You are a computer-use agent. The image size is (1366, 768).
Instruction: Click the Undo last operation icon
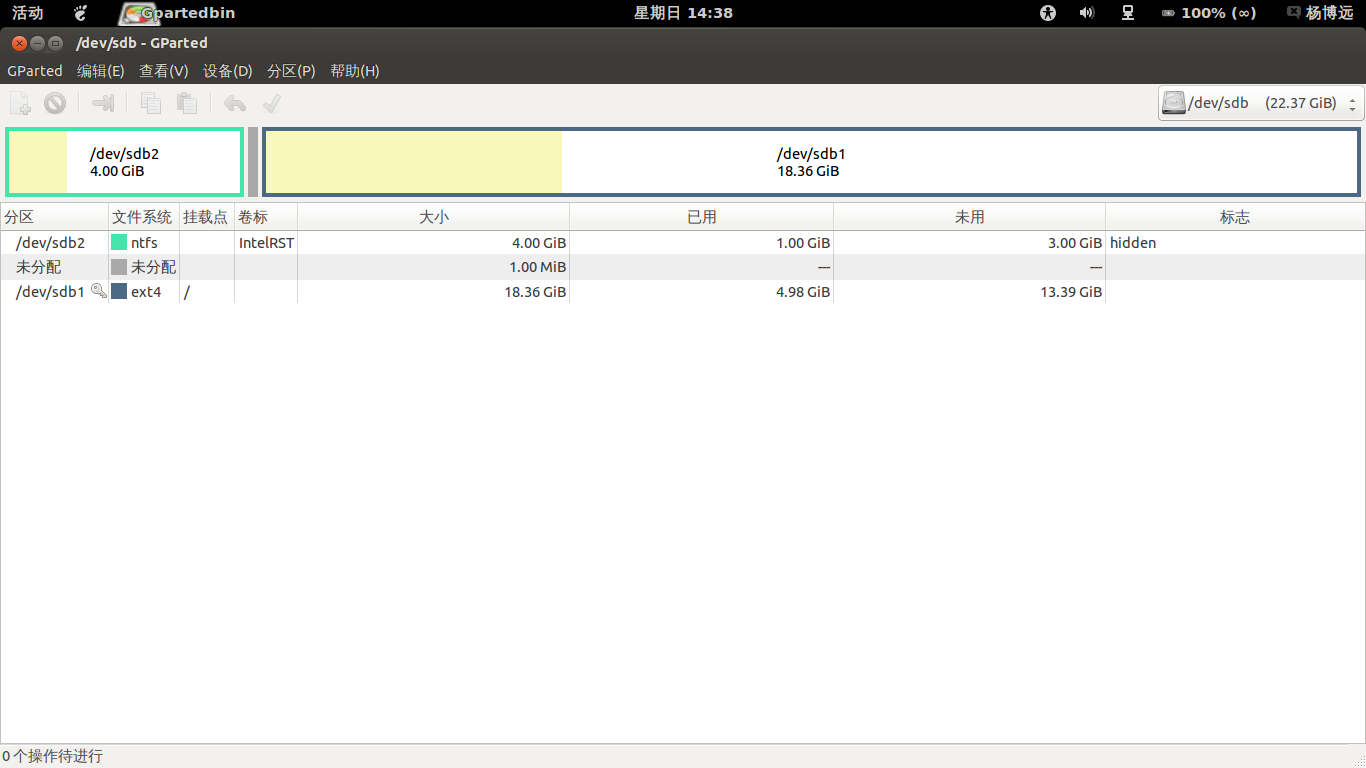coord(235,103)
